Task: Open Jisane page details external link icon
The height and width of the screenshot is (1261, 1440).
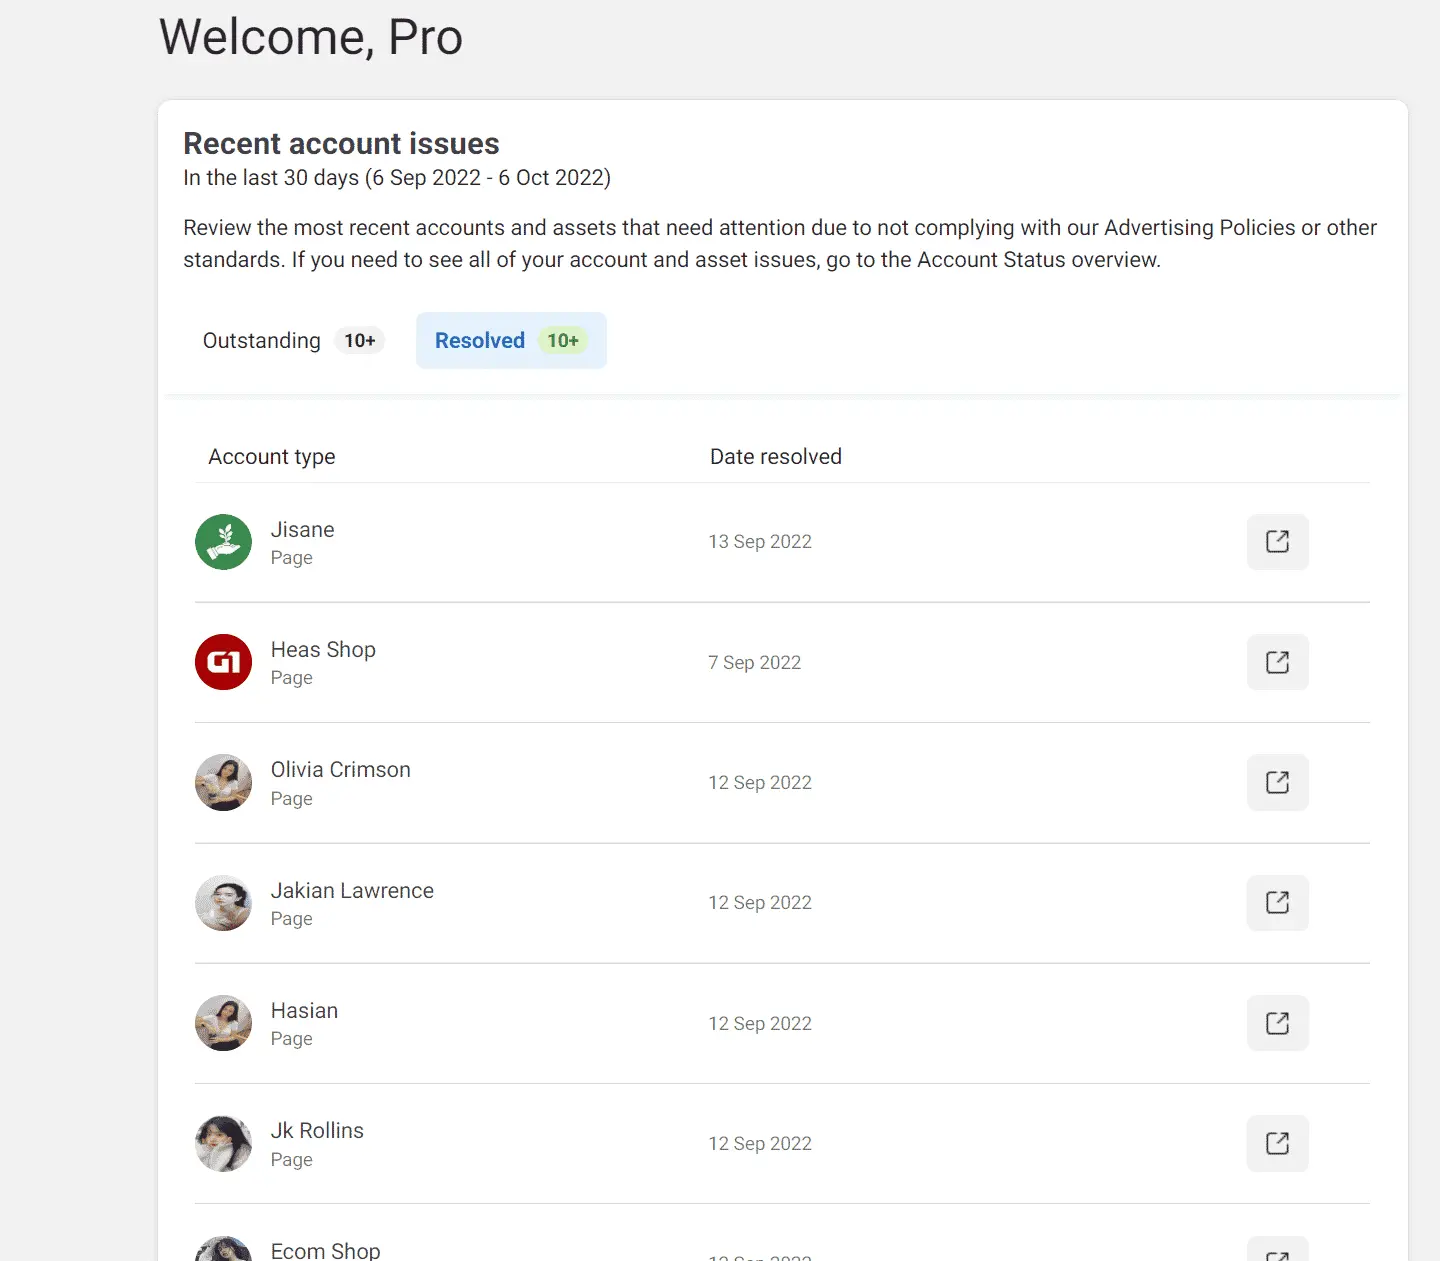Action: click(1277, 542)
